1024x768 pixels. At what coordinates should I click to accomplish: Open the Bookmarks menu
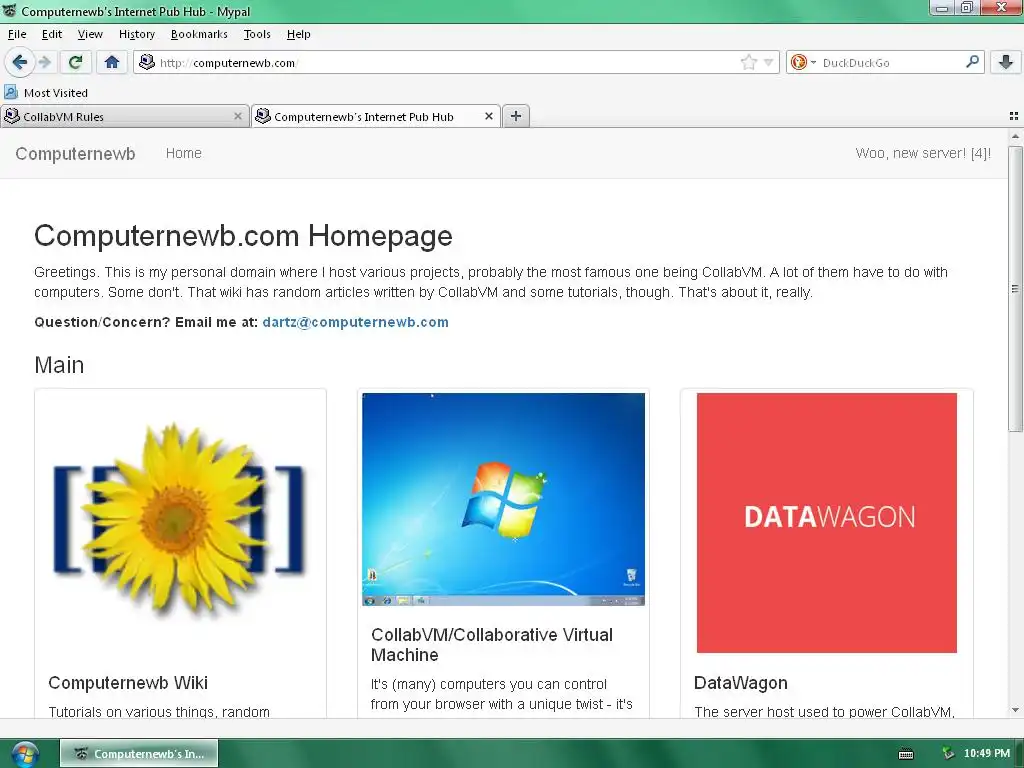point(199,34)
